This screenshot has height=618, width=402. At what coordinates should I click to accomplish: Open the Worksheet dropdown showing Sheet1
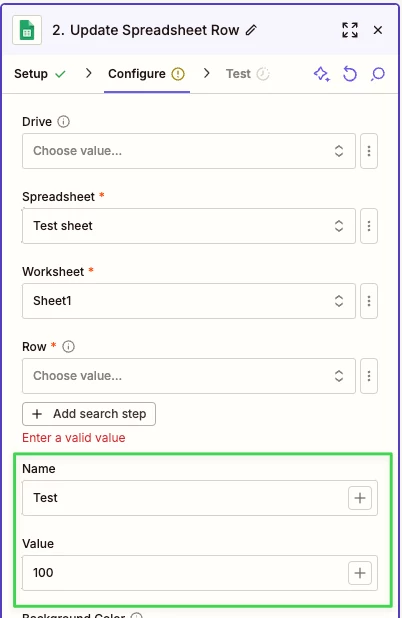click(189, 301)
